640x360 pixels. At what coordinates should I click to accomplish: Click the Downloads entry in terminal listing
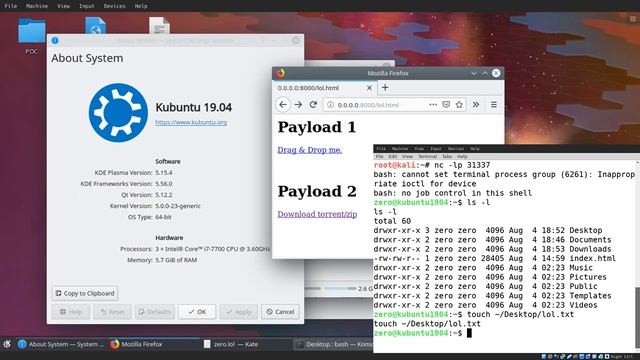pos(590,249)
